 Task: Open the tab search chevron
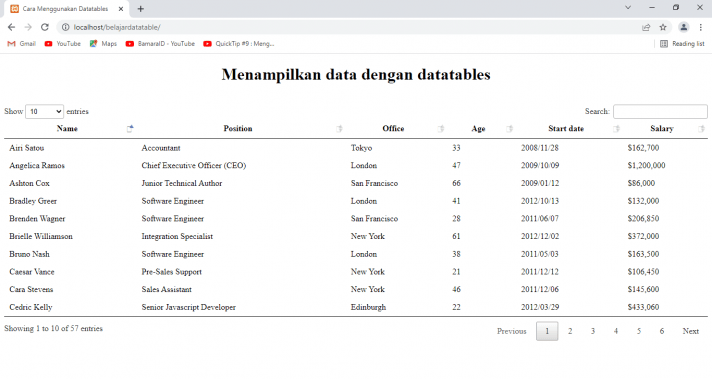[x=628, y=8]
